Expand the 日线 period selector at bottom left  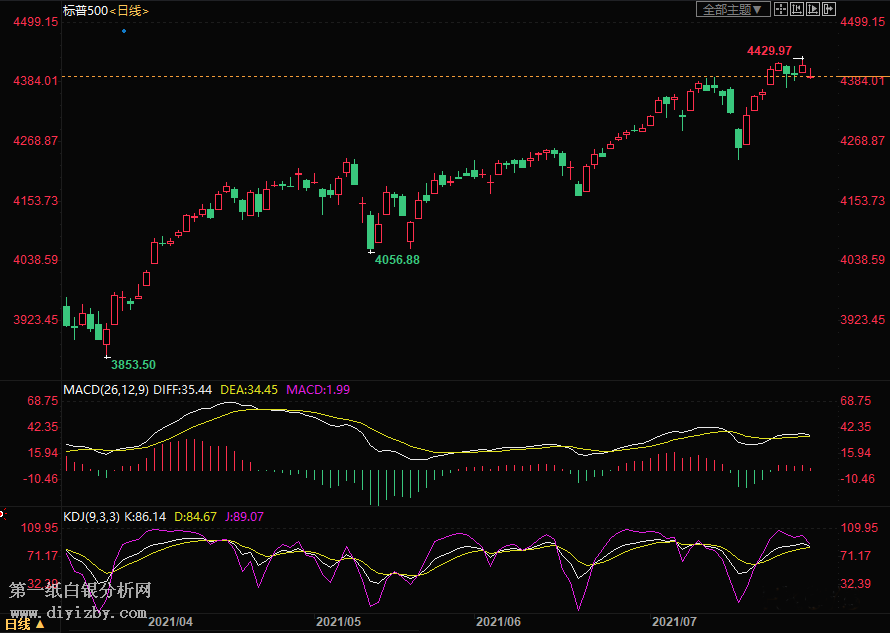[x=16, y=624]
